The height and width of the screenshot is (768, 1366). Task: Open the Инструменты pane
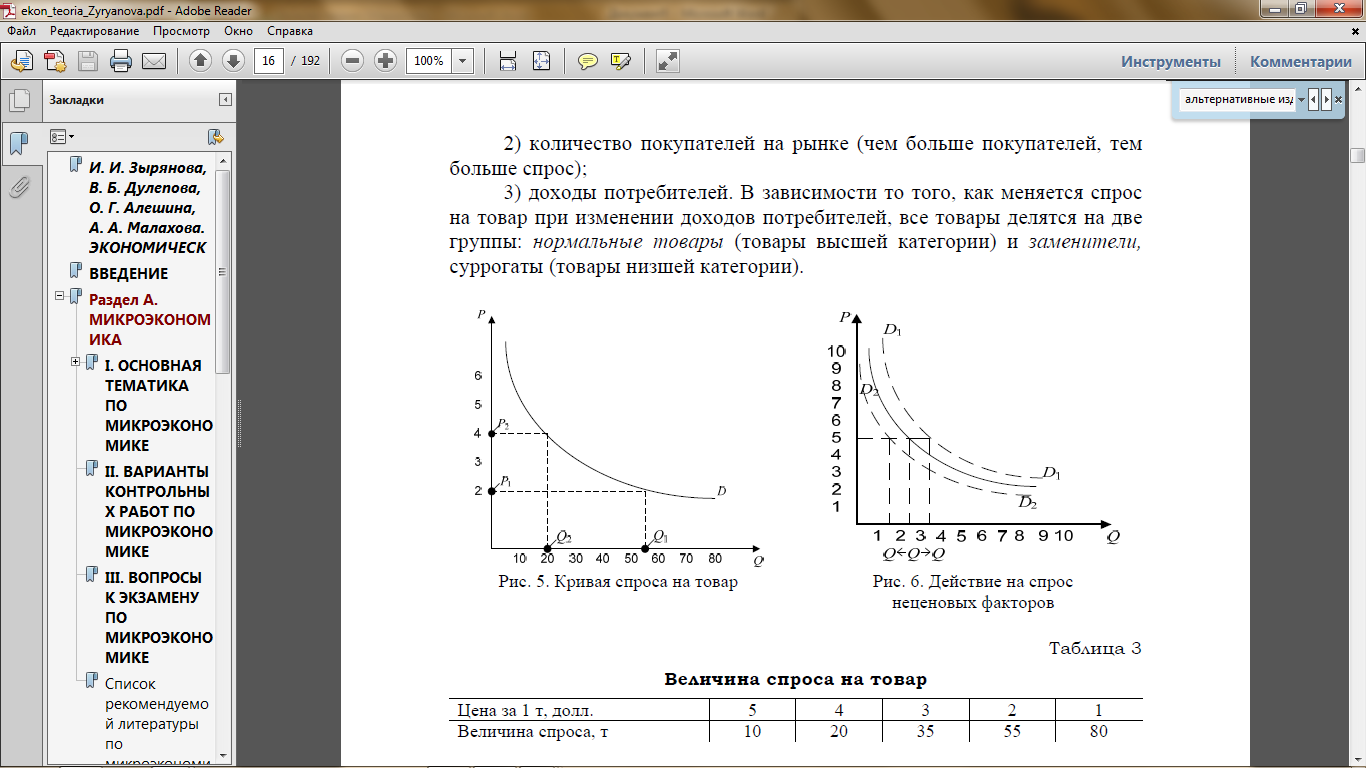coord(1170,61)
